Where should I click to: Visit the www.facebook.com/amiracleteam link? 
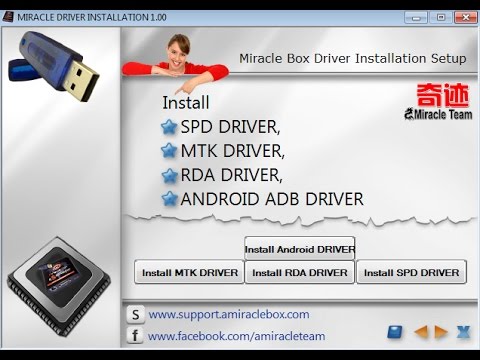coord(236,336)
